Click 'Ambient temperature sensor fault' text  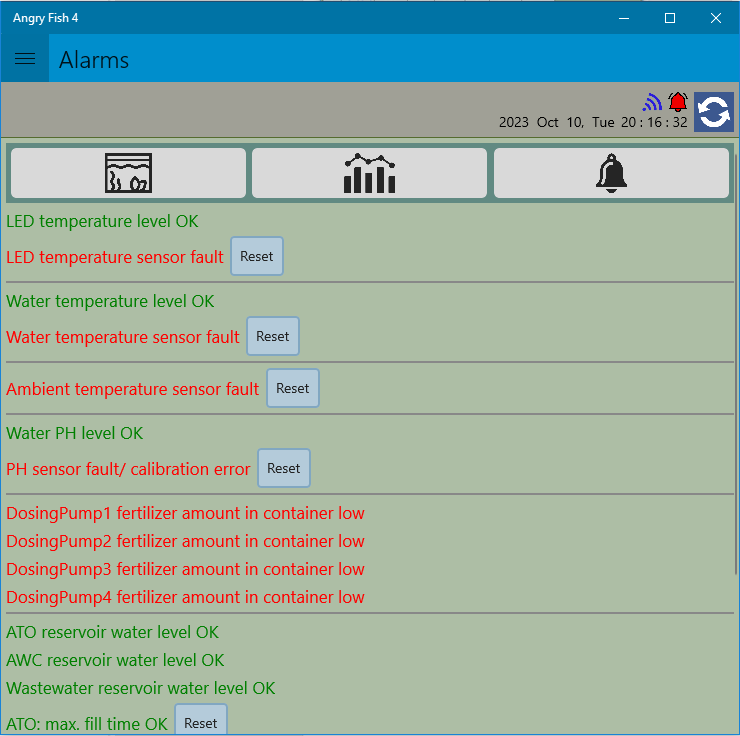pyautogui.click(x=133, y=389)
